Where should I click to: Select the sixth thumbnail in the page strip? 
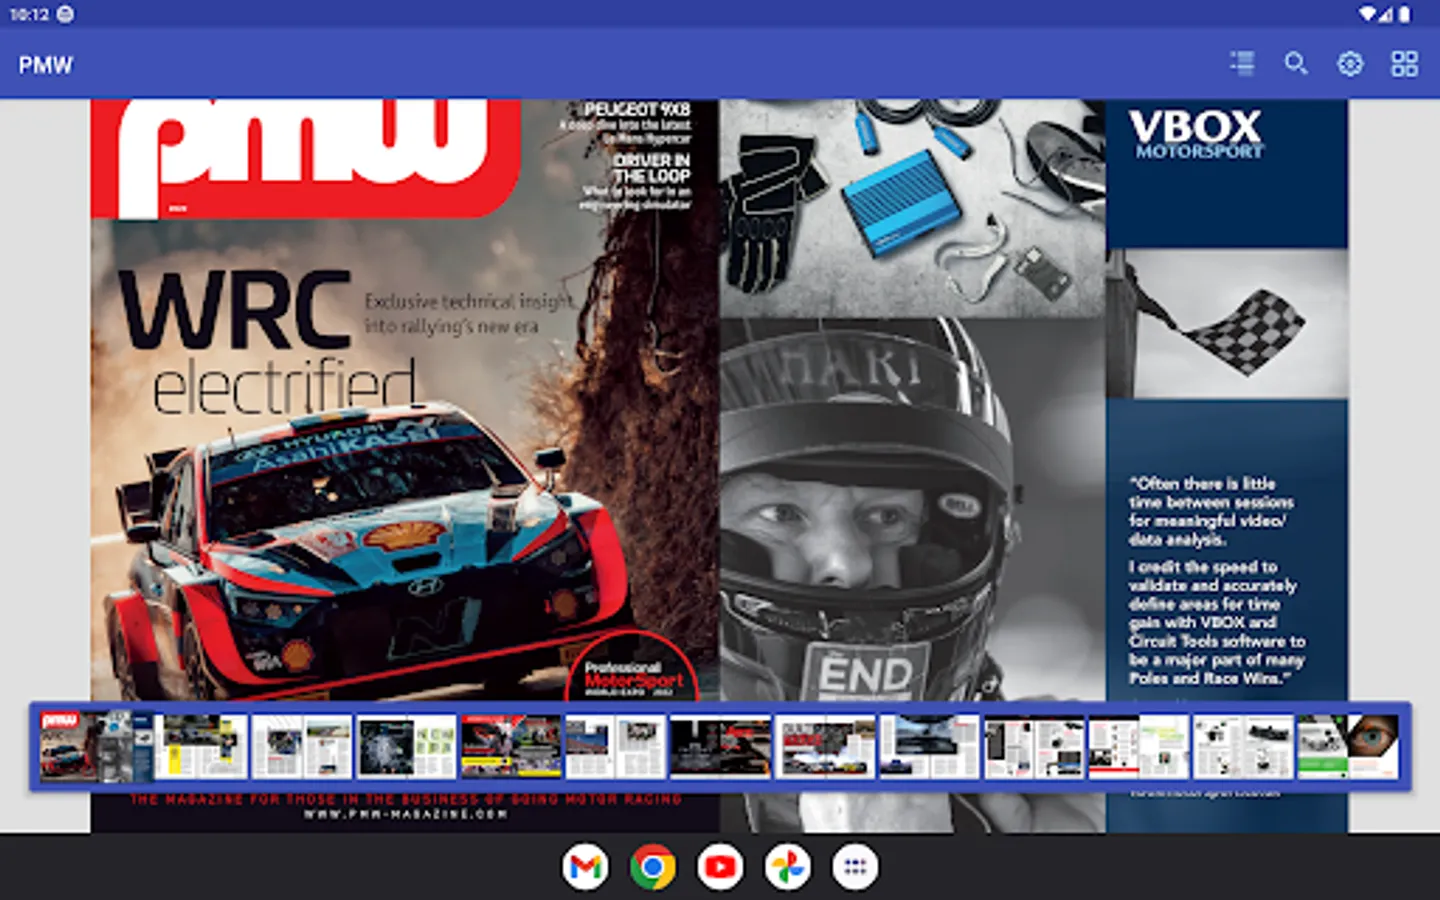coord(615,746)
